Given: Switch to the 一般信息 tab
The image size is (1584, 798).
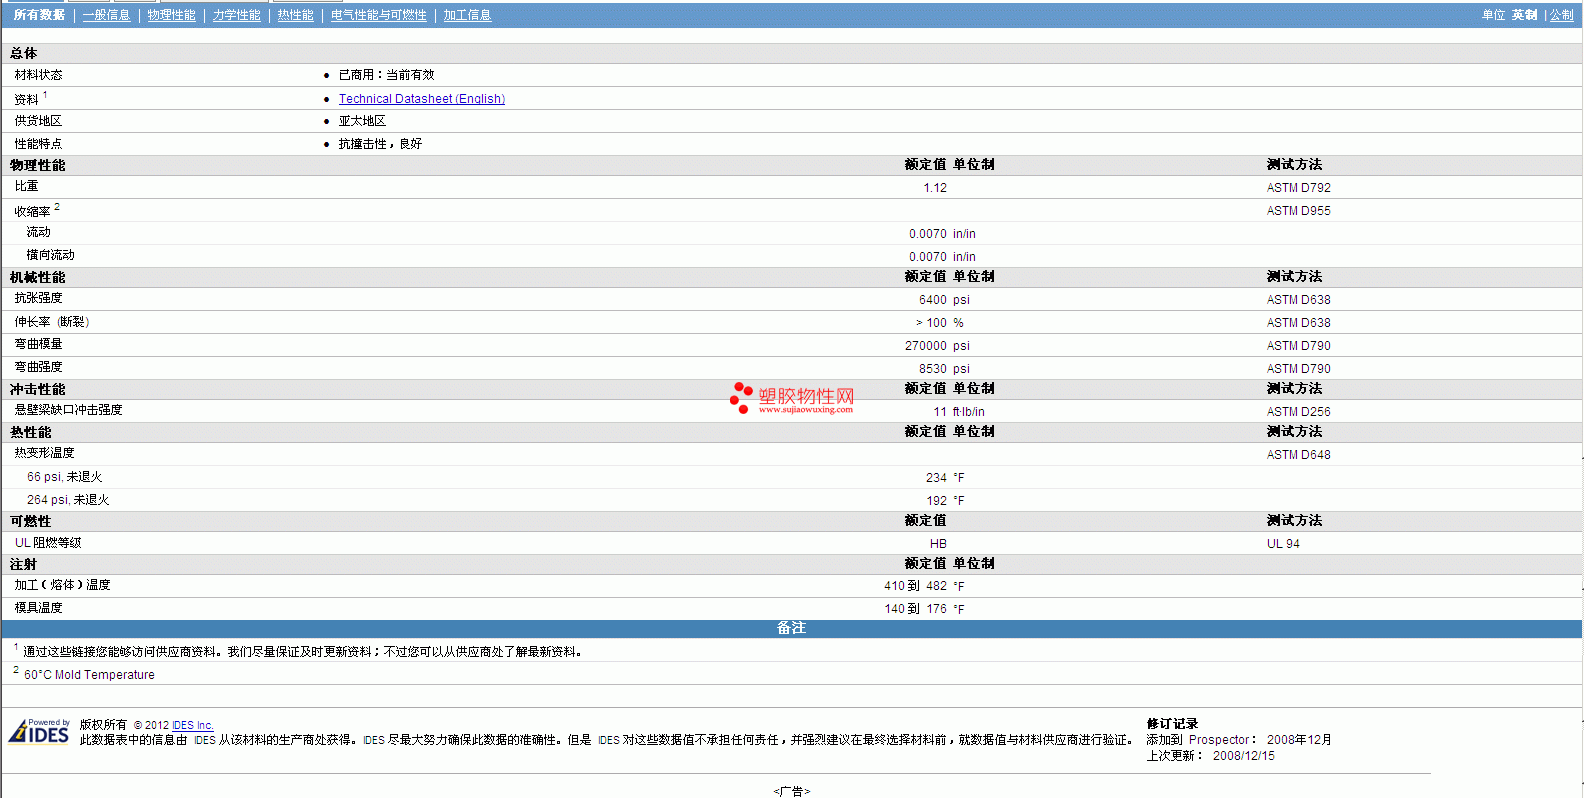Looking at the screenshot, I should pyautogui.click(x=106, y=15).
